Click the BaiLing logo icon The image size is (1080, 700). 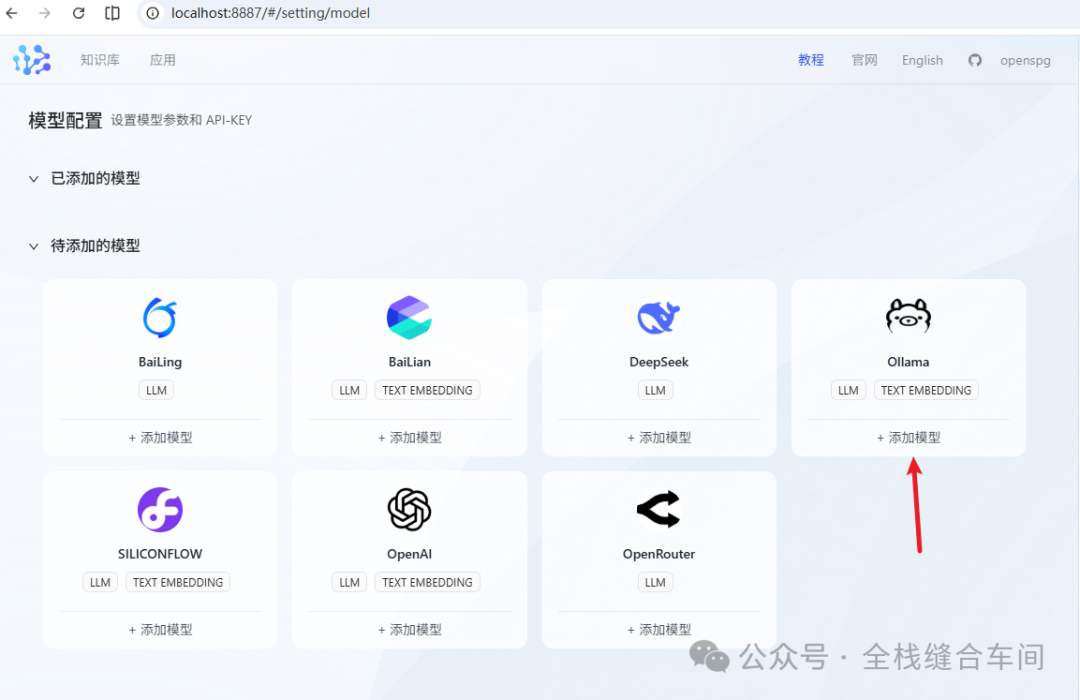coord(160,318)
